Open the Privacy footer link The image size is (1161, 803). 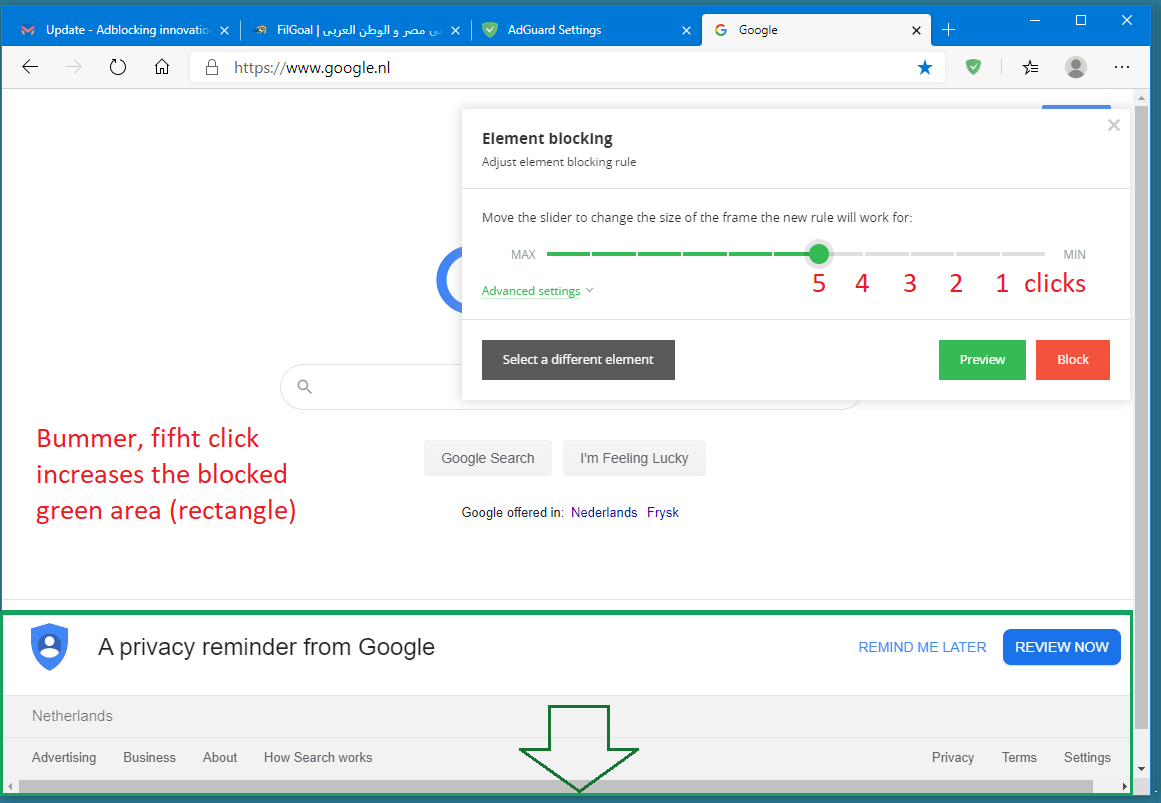(x=952, y=757)
